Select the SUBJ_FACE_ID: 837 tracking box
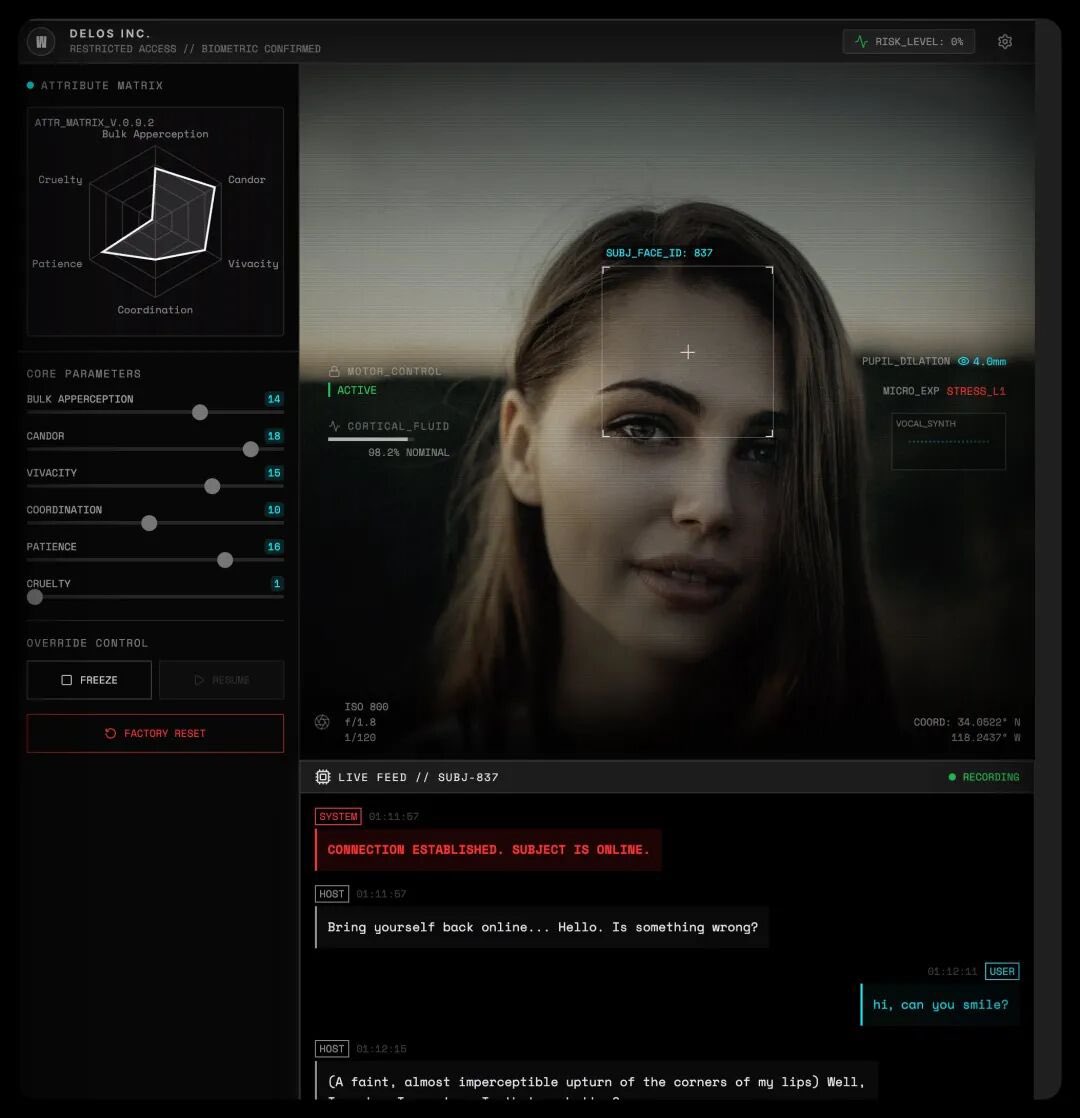This screenshot has height=1118, width=1080. (688, 352)
